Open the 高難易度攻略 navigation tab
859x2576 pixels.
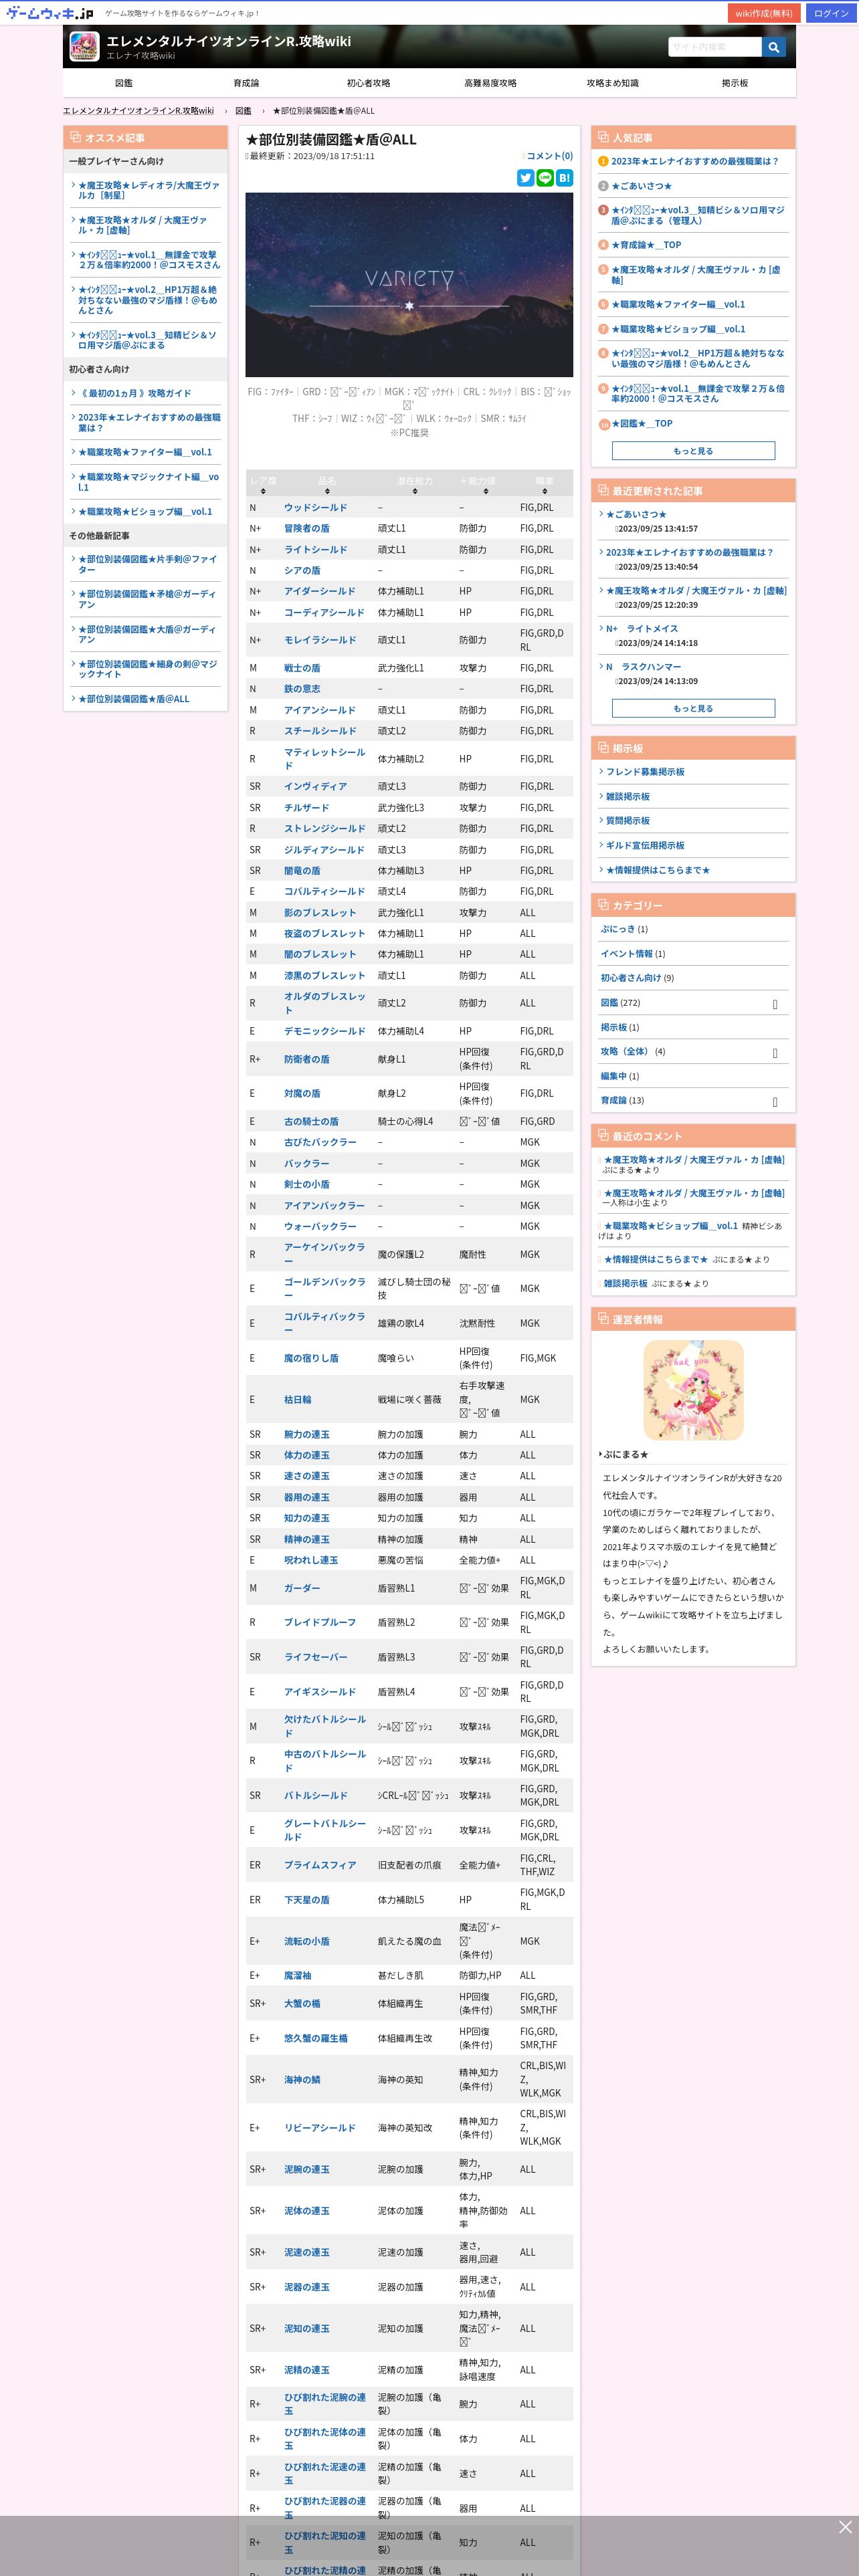coord(490,83)
